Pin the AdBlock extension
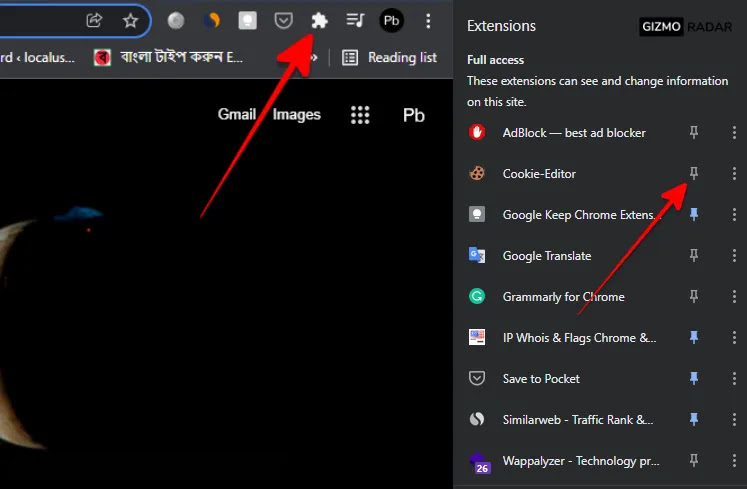This screenshot has height=489, width=747. (x=694, y=132)
